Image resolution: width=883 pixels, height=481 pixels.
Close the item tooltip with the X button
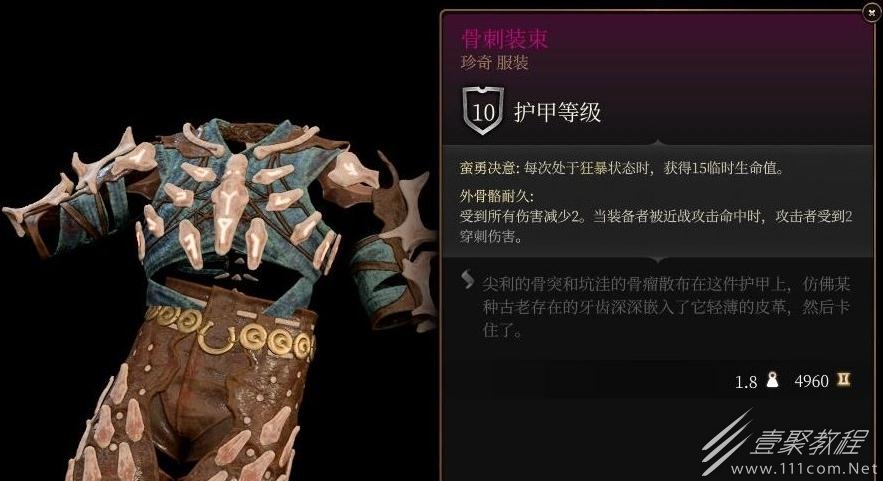coord(869,14)
